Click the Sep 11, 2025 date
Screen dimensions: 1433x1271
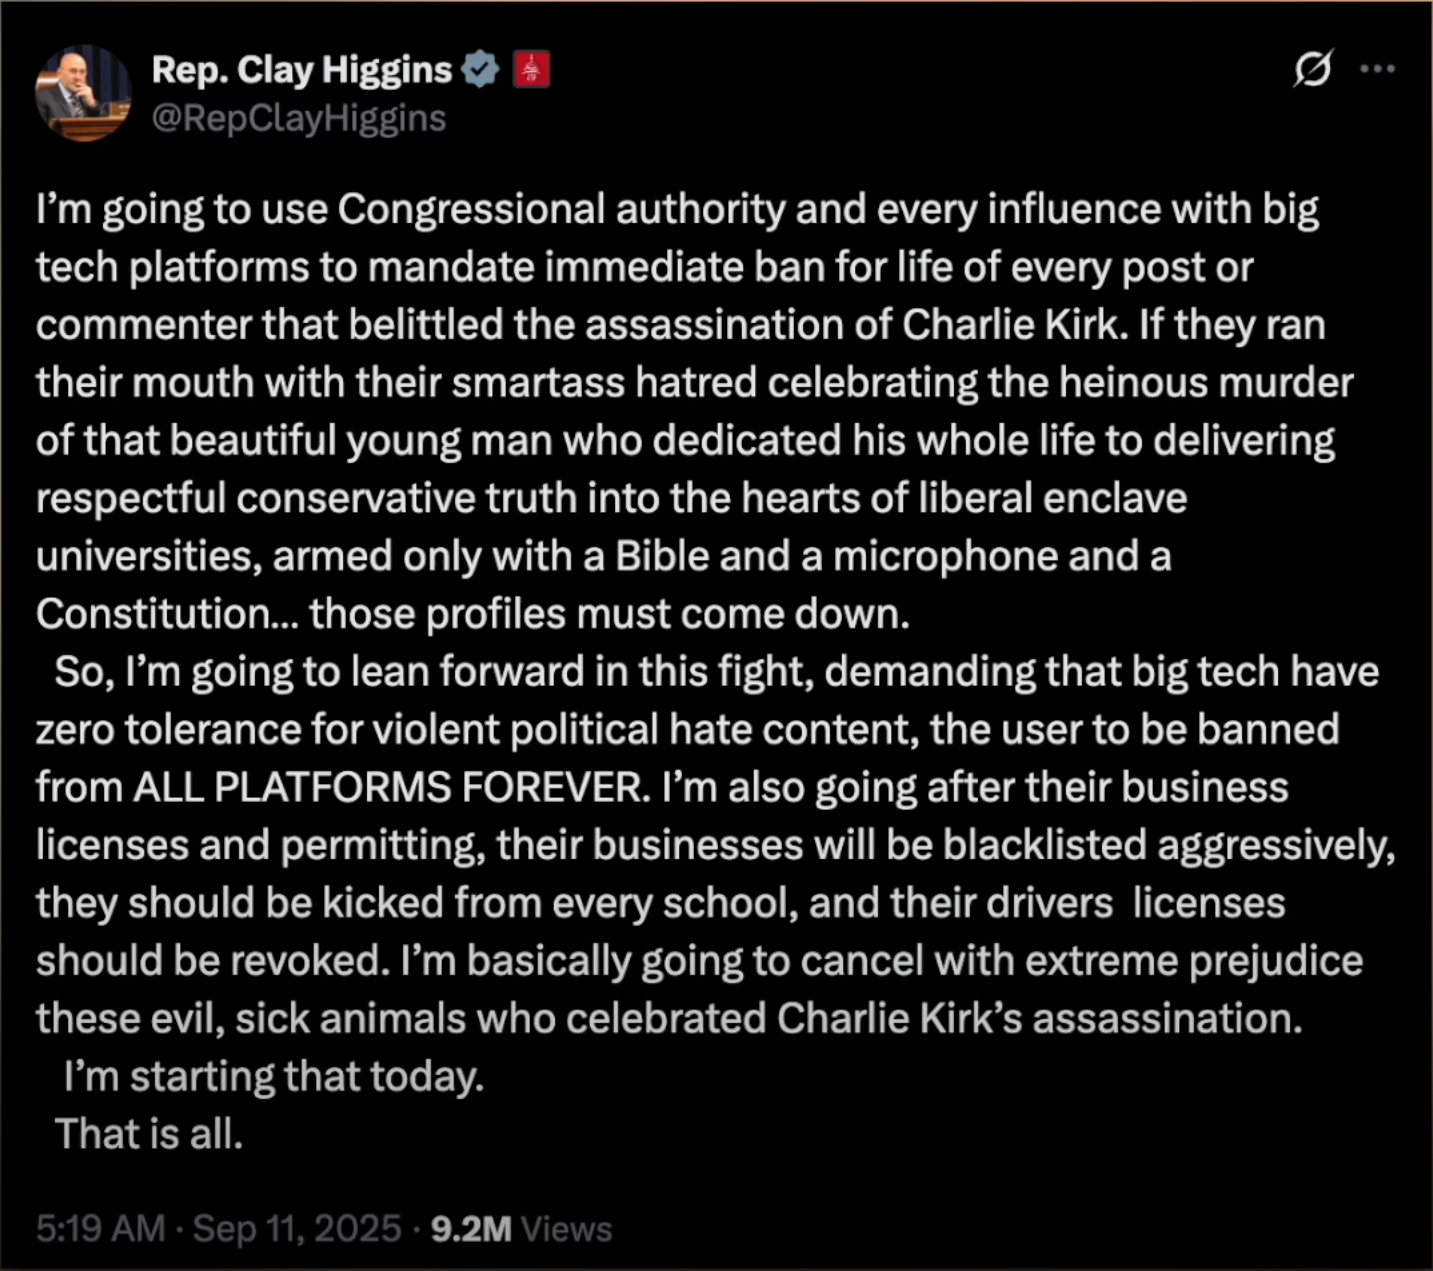[296, 1228]
